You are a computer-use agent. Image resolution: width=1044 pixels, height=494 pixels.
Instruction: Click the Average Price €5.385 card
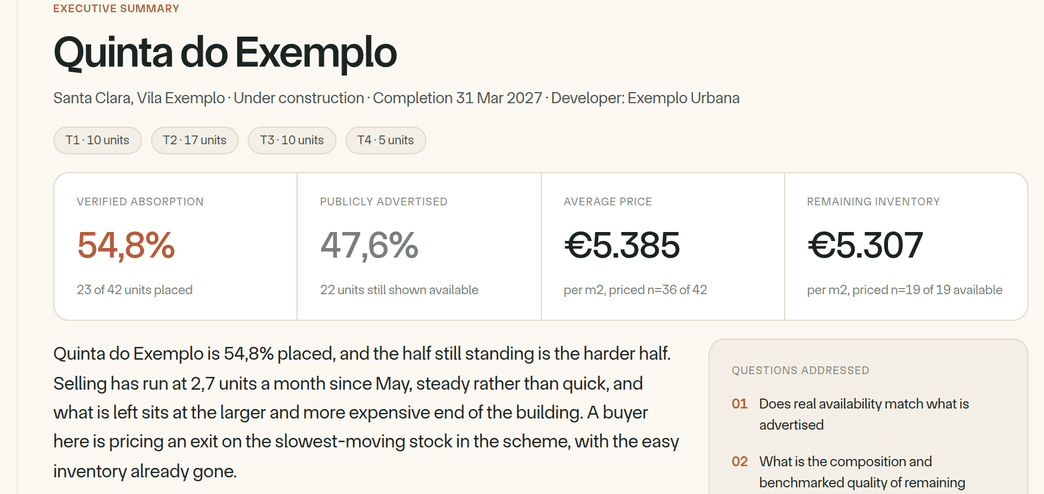(x=663, y=246)
